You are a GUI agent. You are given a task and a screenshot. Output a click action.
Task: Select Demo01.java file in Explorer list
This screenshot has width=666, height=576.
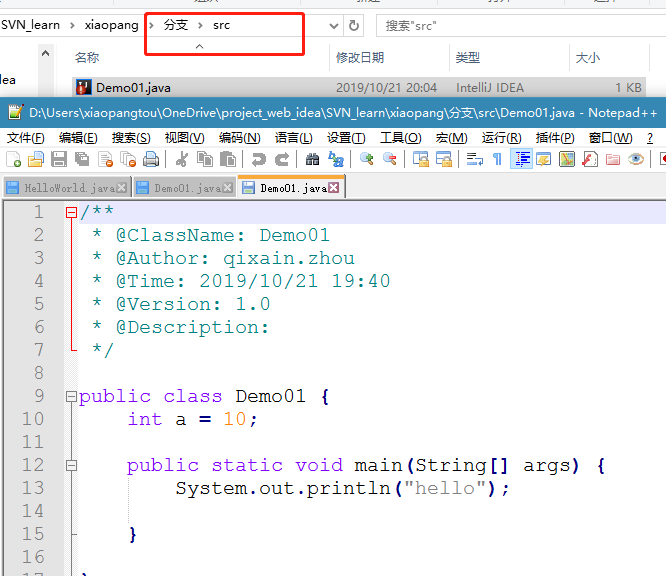pos(359,88)
